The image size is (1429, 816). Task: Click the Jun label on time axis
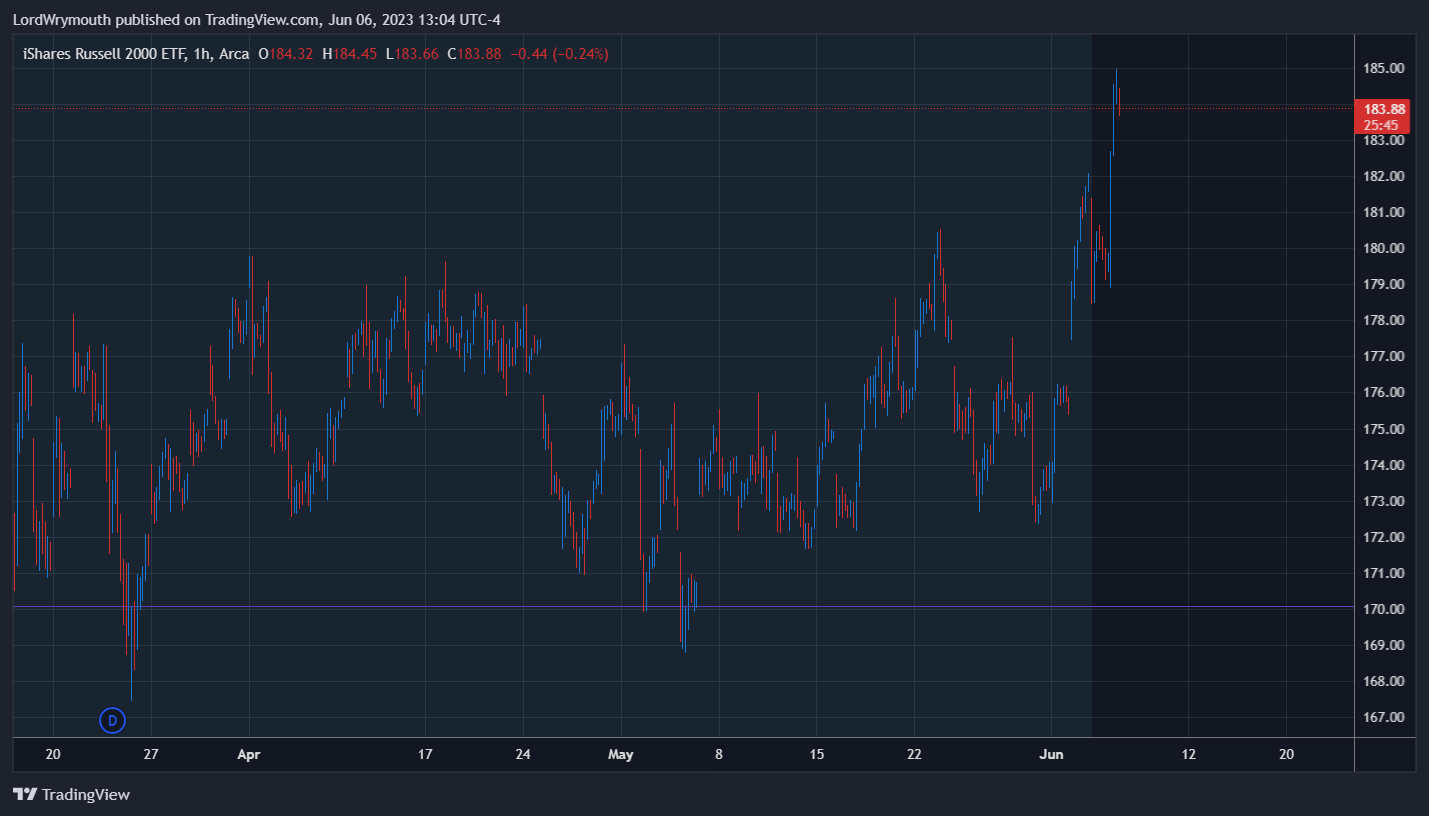(1052, 755)
